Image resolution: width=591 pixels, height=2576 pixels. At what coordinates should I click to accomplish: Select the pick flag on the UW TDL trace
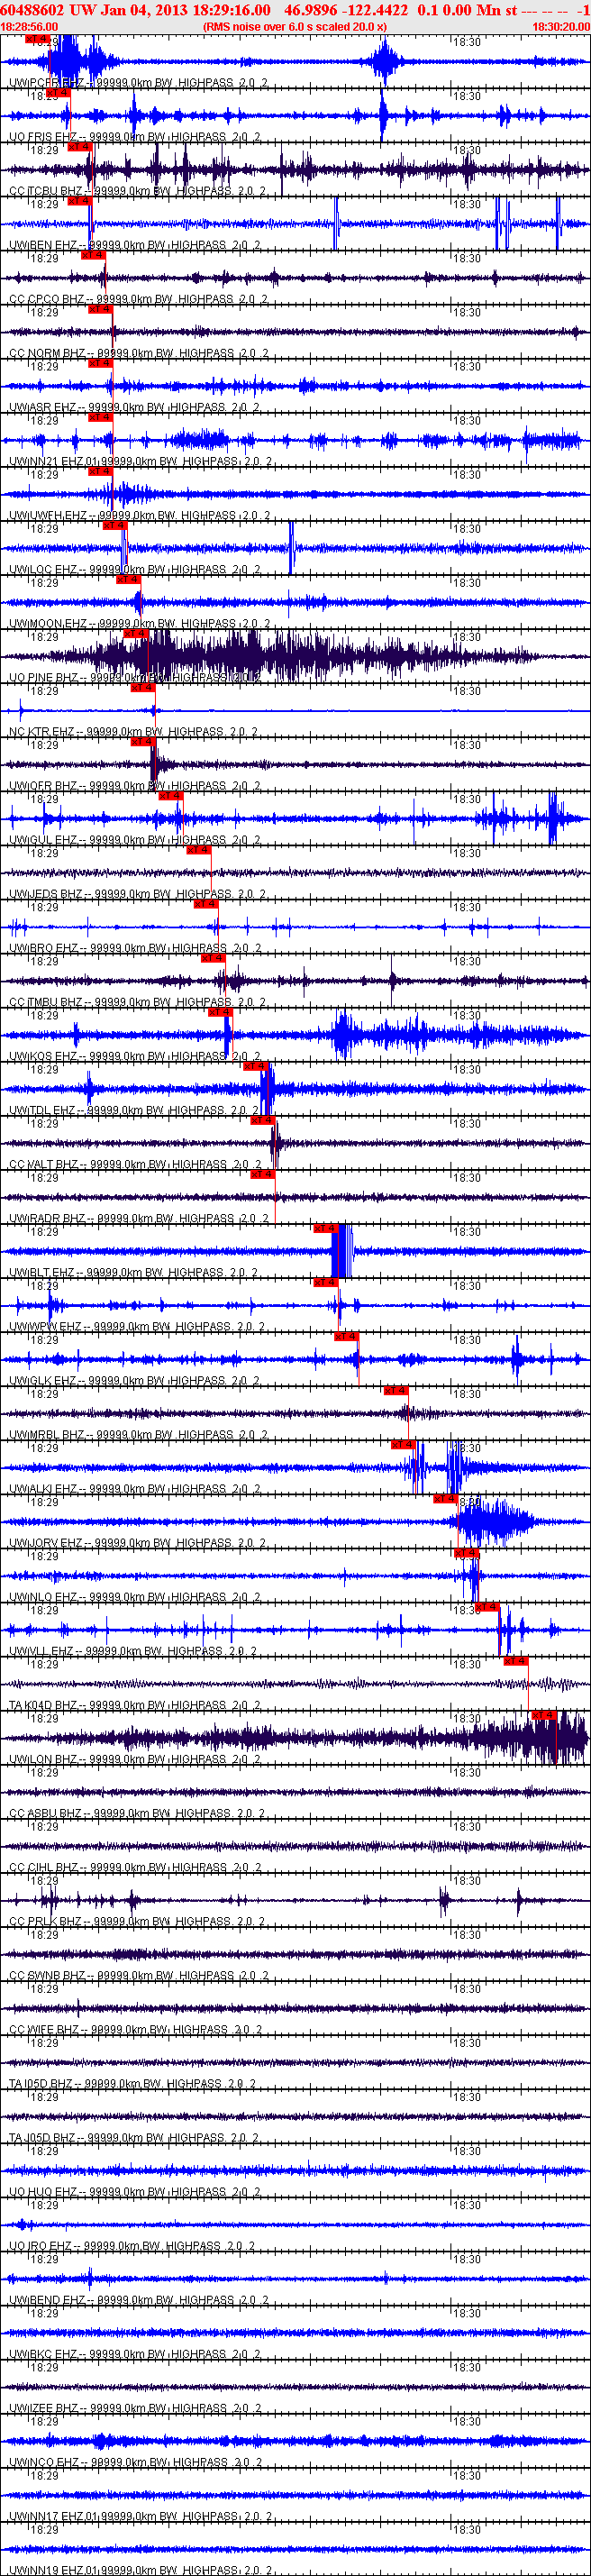coord(256,1066)
